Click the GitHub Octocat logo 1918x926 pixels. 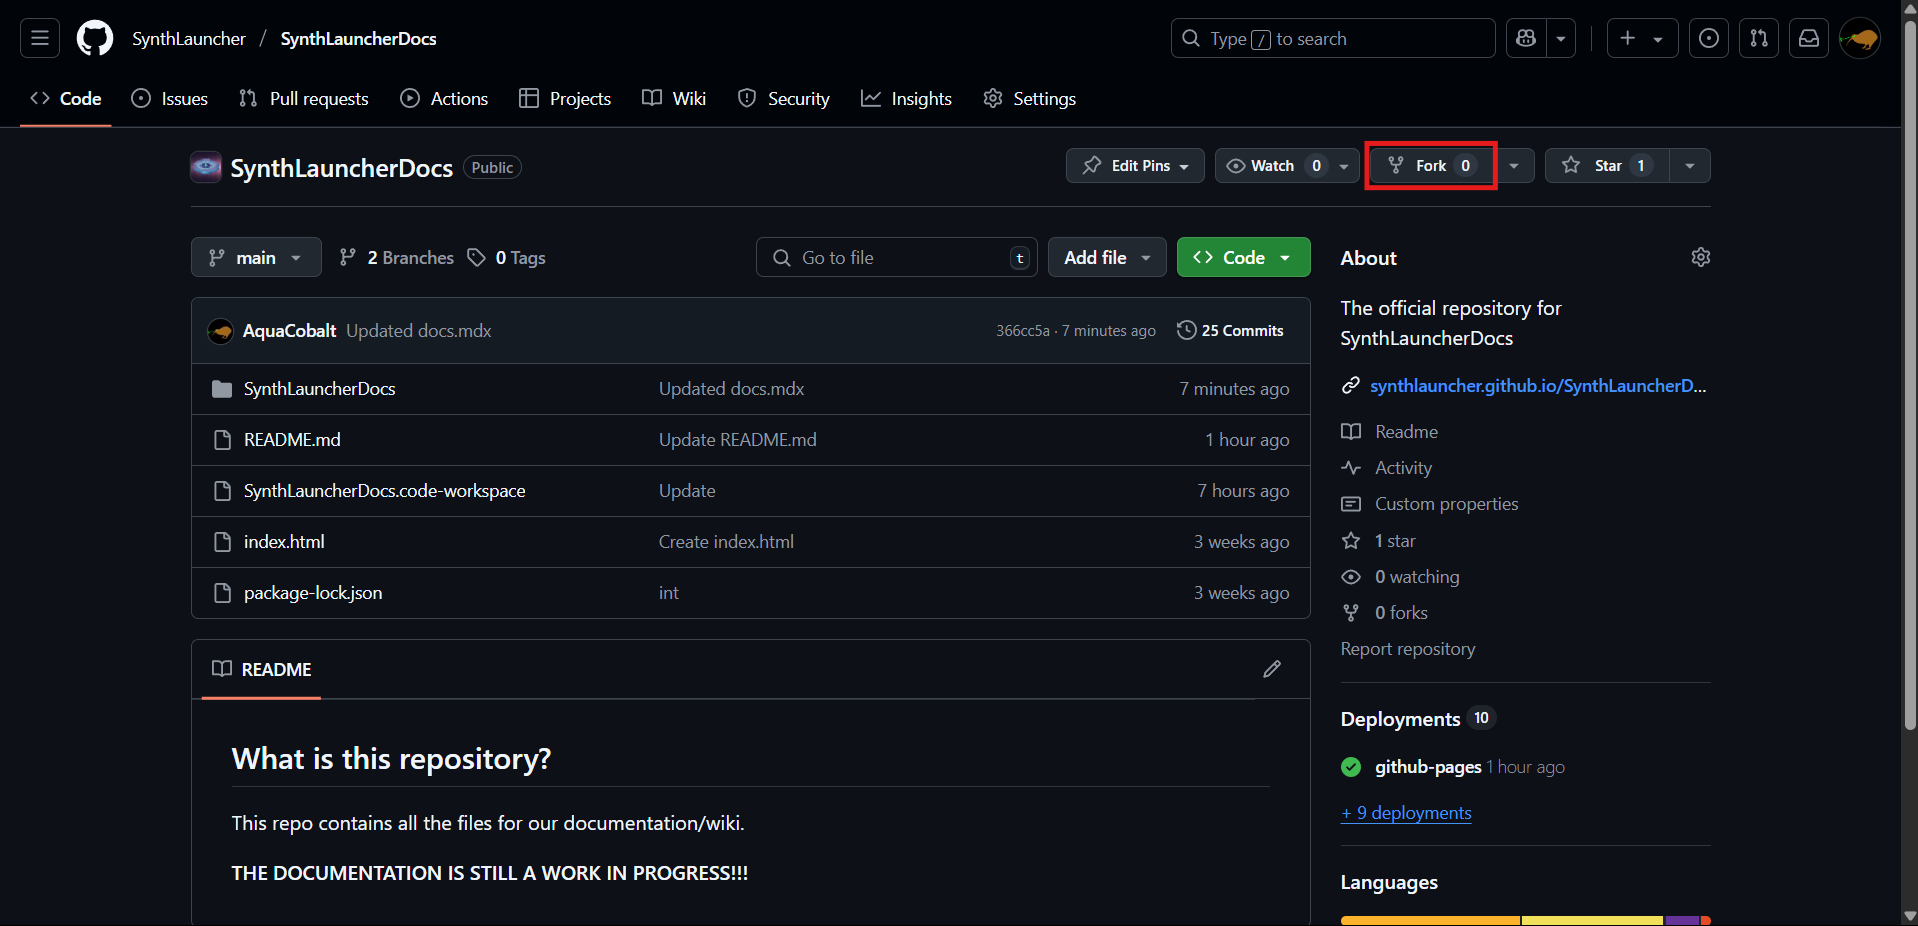[95, 38]
